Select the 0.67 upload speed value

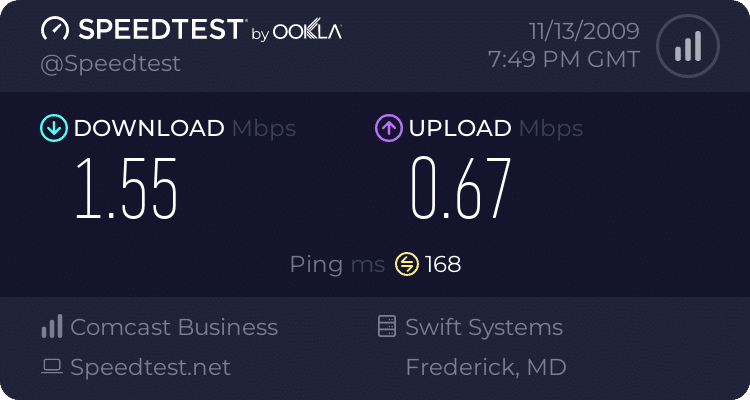(462, 188)
